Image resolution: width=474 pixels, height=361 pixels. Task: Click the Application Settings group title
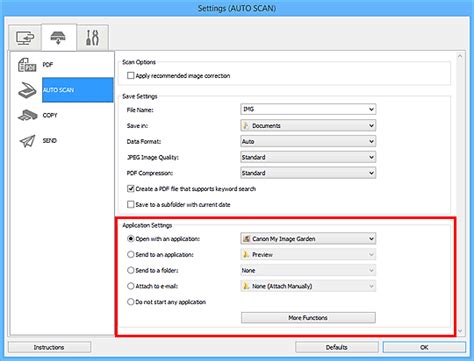pos(147,225)
